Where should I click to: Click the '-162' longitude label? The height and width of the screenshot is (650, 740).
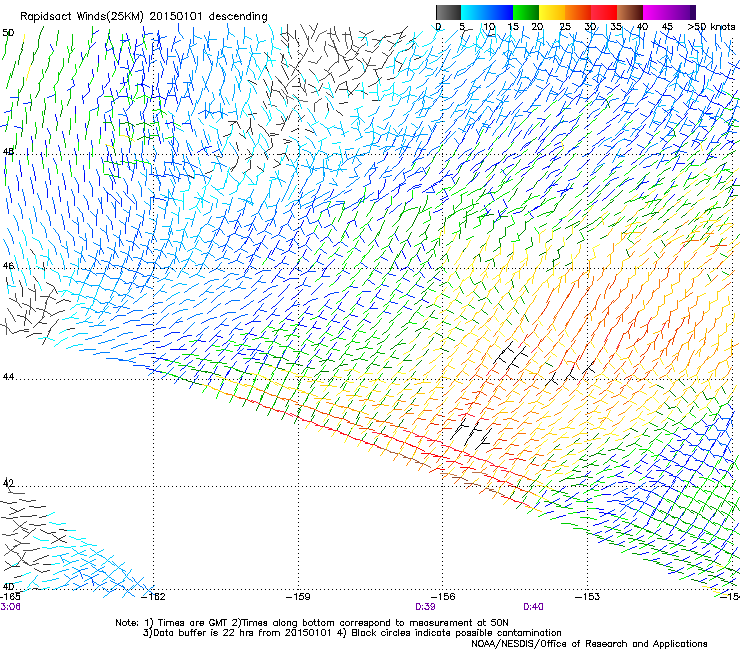tap(154, 597)
